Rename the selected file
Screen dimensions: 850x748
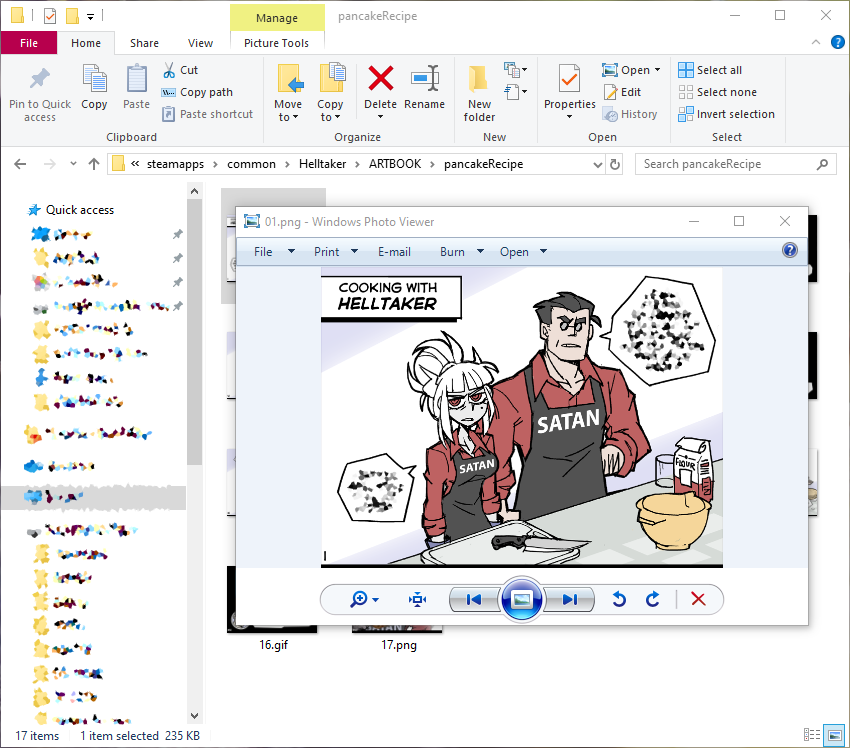[x=424, y=87]
